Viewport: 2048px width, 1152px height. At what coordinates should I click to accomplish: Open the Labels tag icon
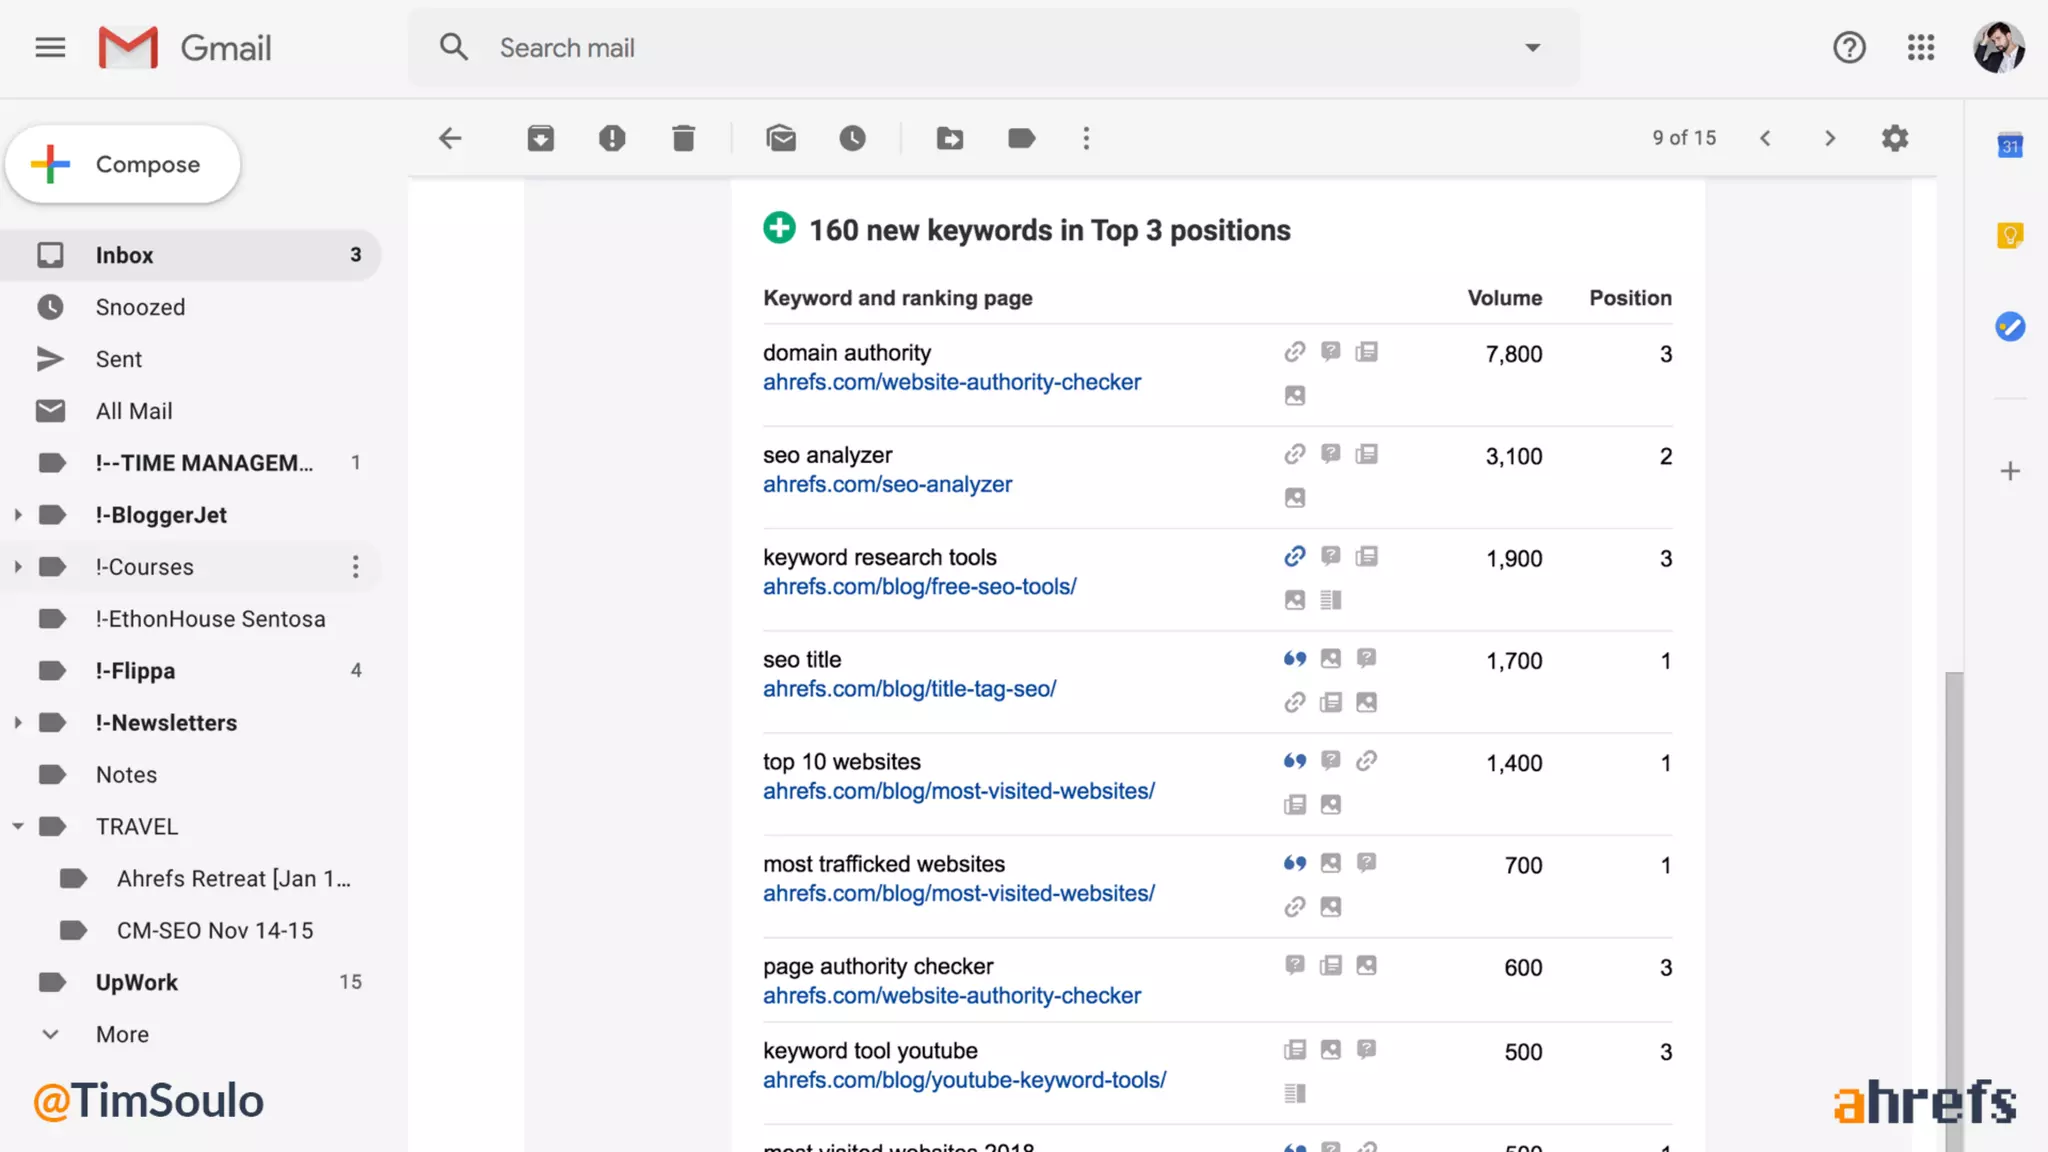tap(1021, 138)
